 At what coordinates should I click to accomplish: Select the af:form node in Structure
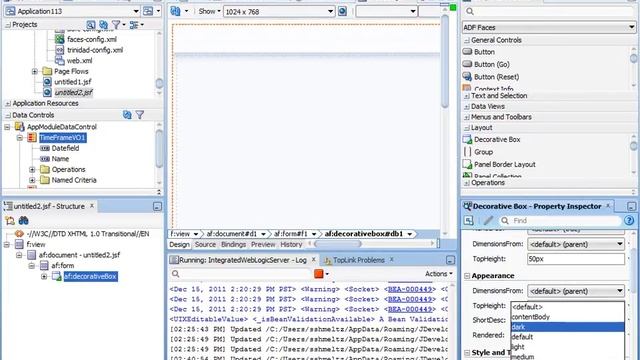pyautogui.click(x=62, y=266)
